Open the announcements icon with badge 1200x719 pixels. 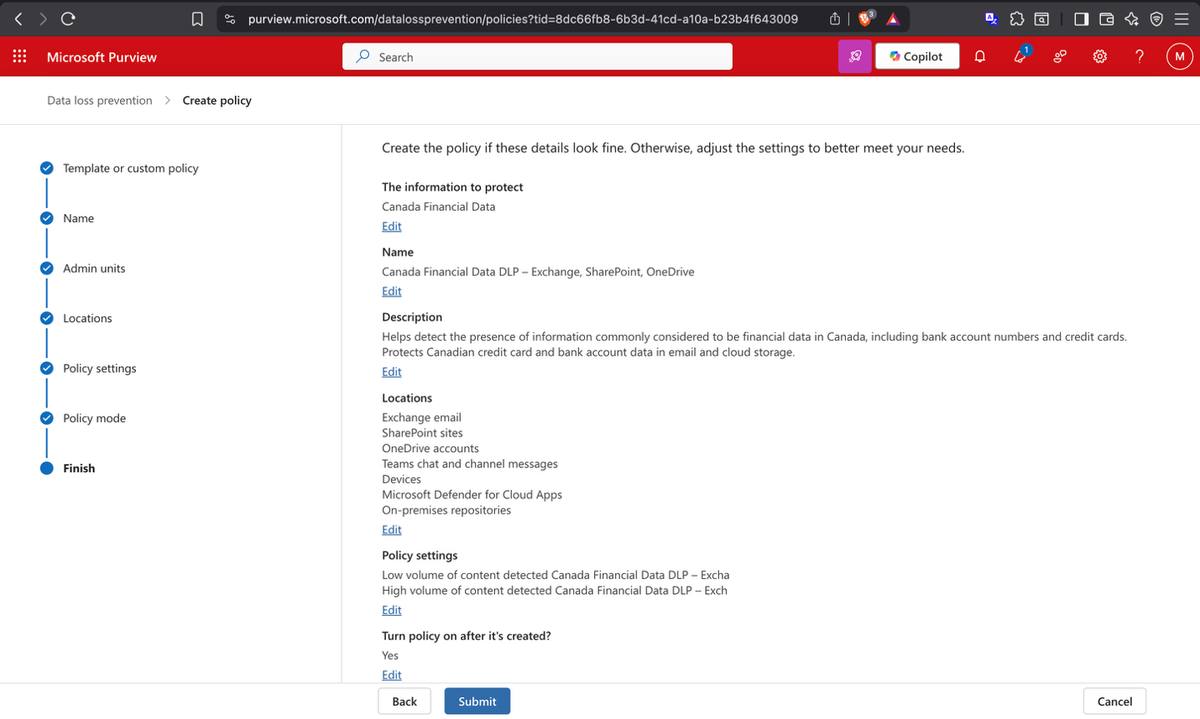tap(1021, 56)
